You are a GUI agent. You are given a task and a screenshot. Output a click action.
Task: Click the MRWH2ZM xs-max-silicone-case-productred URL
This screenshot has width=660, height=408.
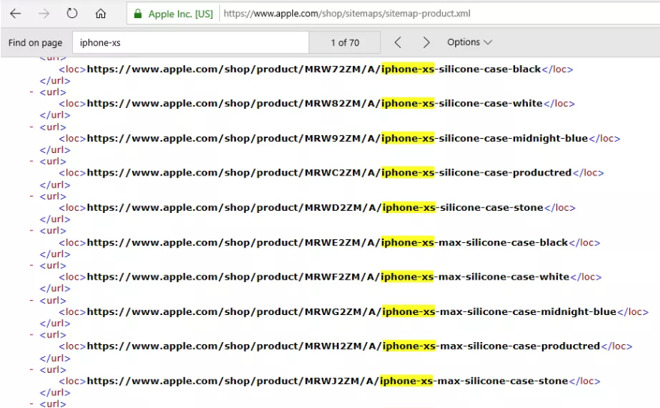[343, 346]
